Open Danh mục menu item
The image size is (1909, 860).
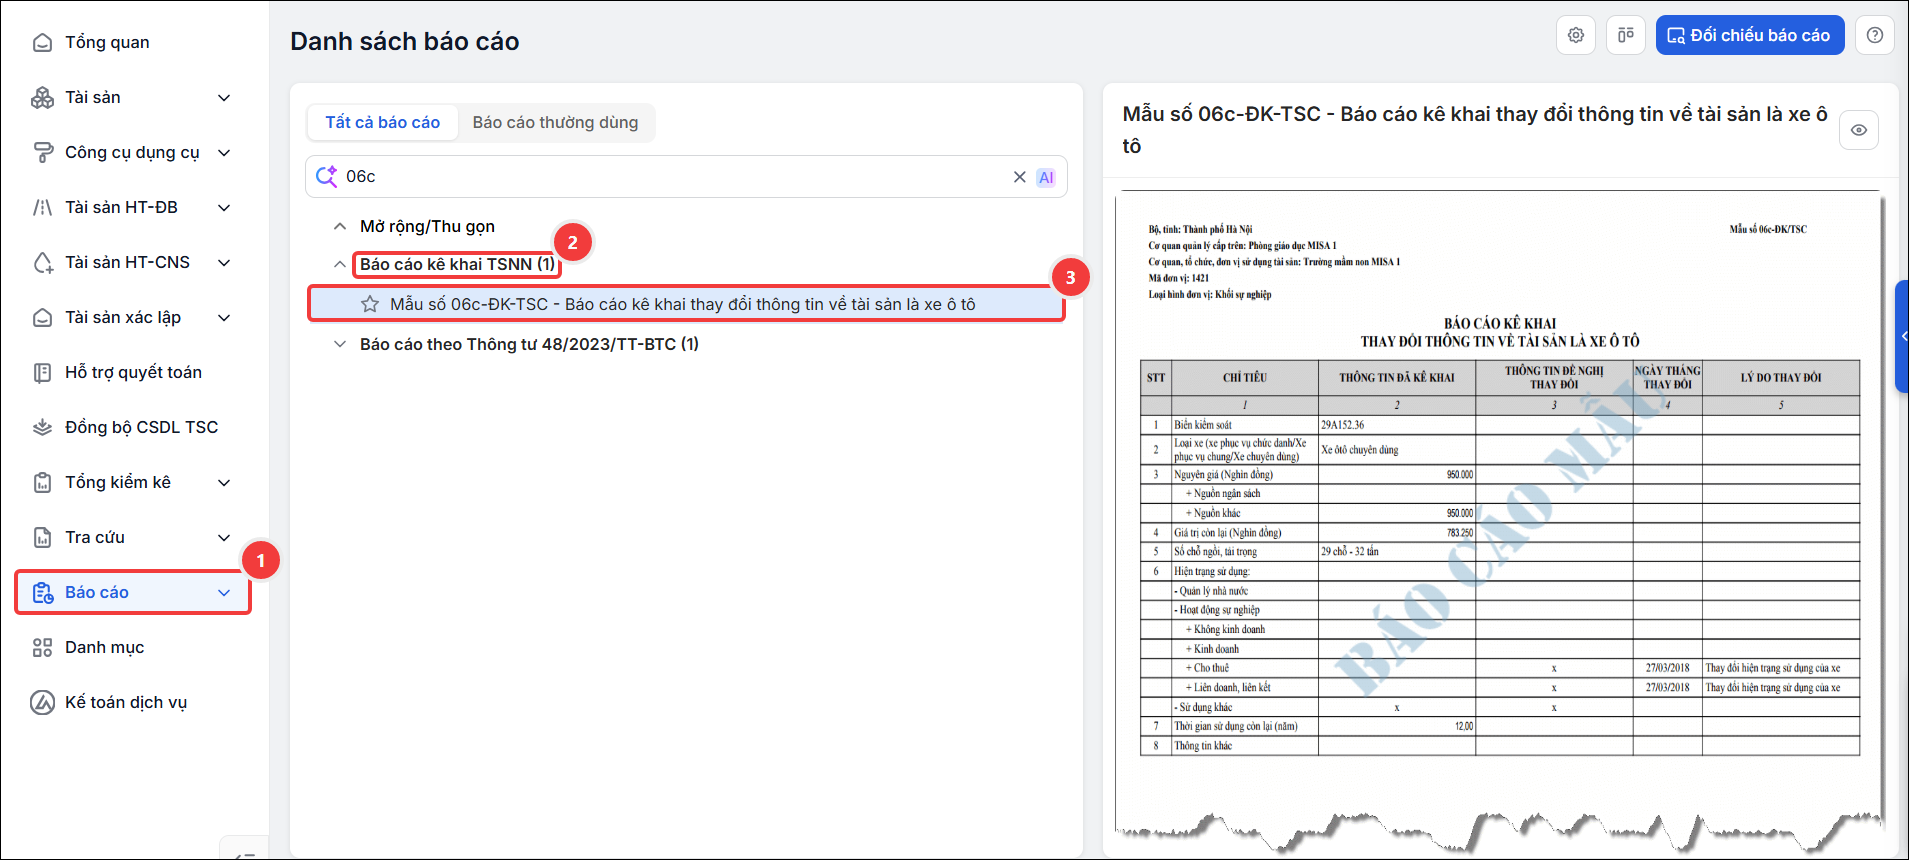click(x=104, y=647)
